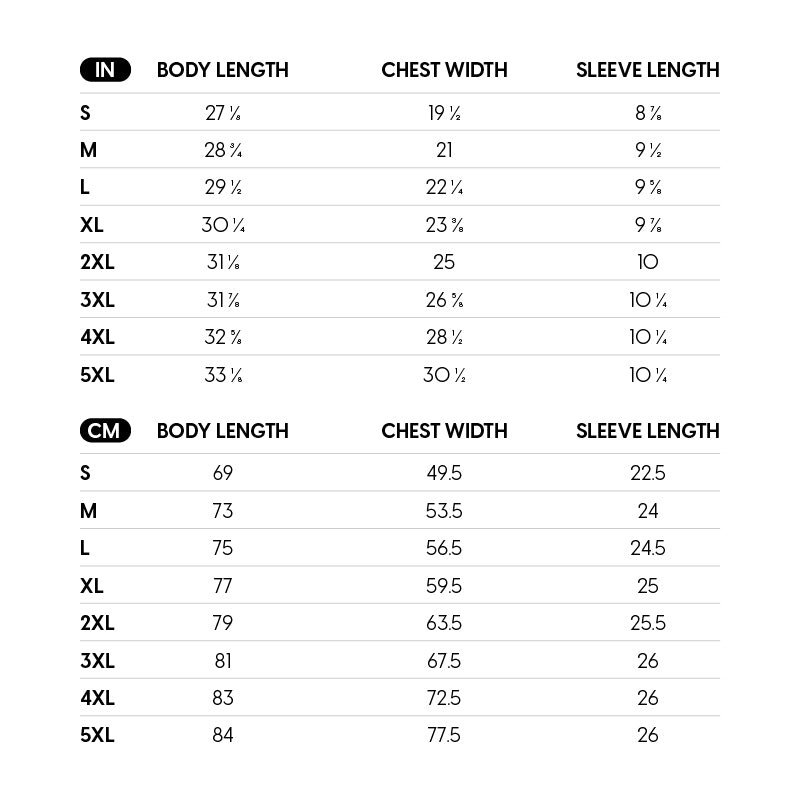
Task: Select BODY LENGTH header in inches table
Action: (223, 70)
